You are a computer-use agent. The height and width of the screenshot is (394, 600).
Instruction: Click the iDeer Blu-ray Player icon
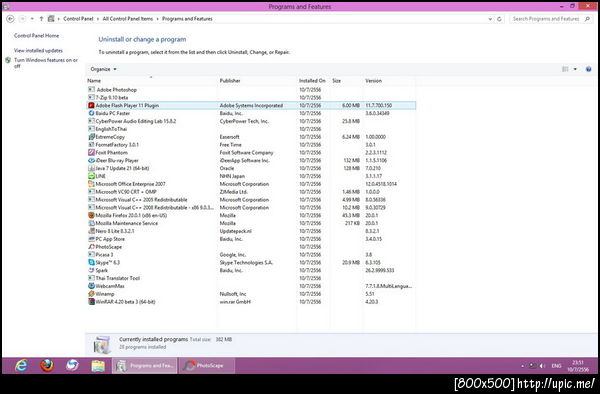point(91,160)
